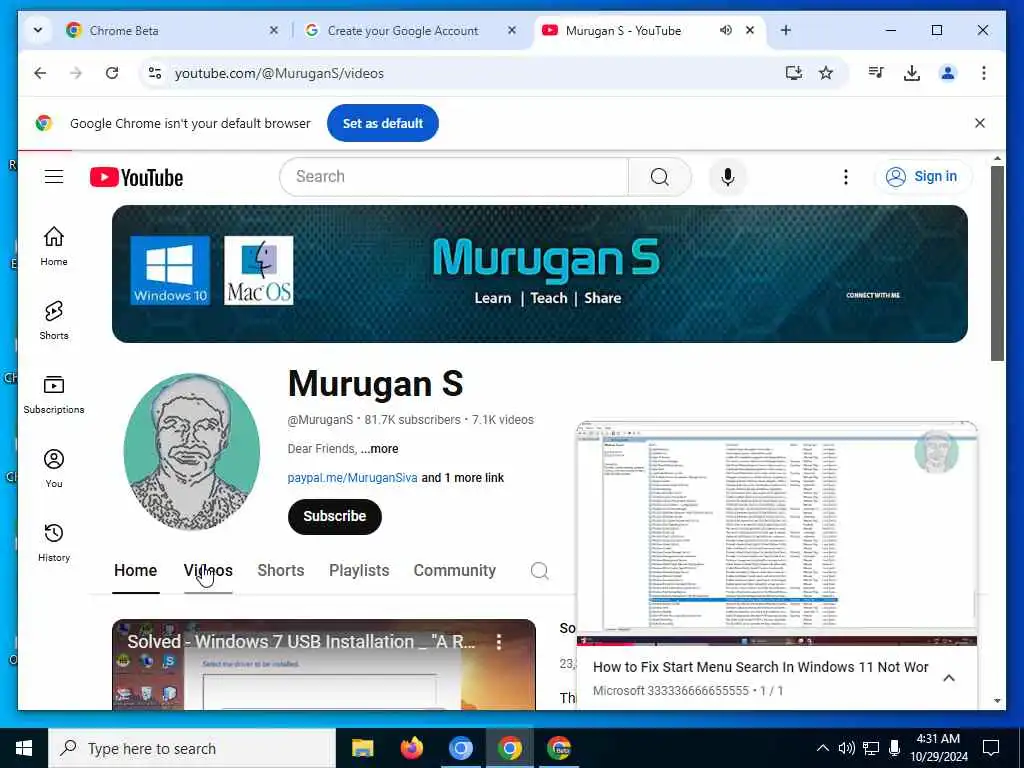1024x768 pixels.
Task: Click the channel search magnifier icon
Action: 539,571
